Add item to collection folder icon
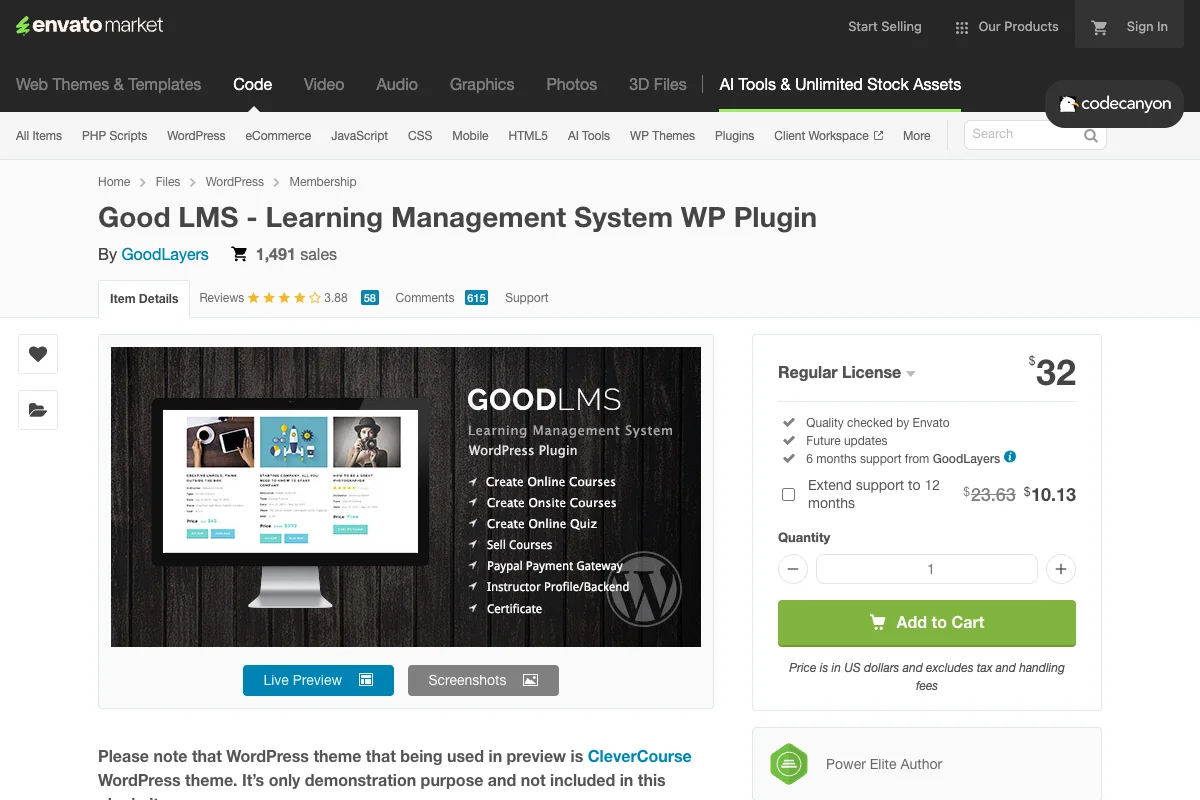The image size is (1200, 800). click(x=38, y=410)
